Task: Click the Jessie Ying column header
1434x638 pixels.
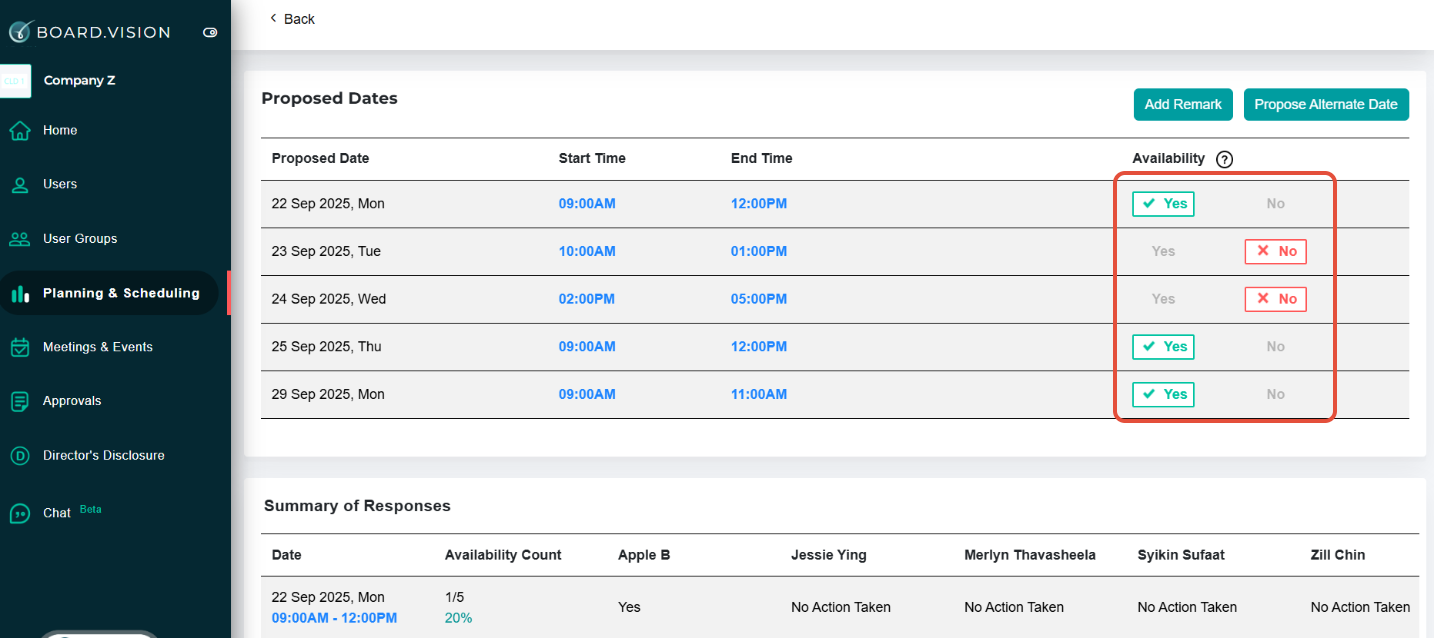Action: (x=829, y=555)
